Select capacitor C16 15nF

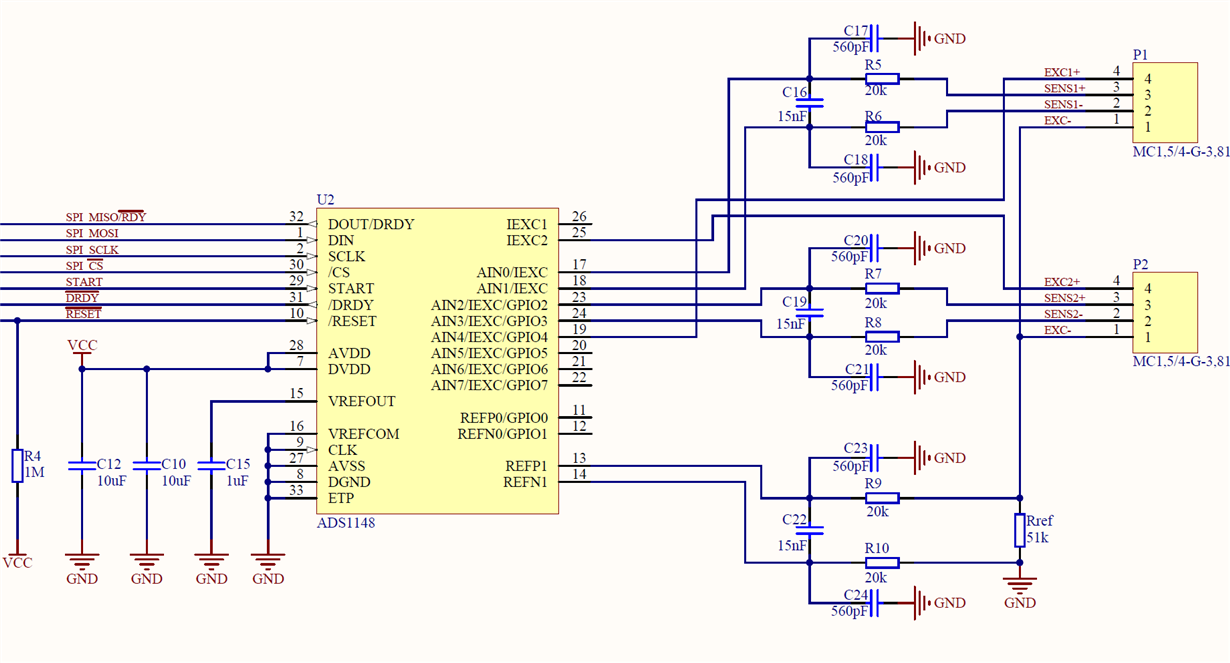pyautogui.click(x=811, y=103)
